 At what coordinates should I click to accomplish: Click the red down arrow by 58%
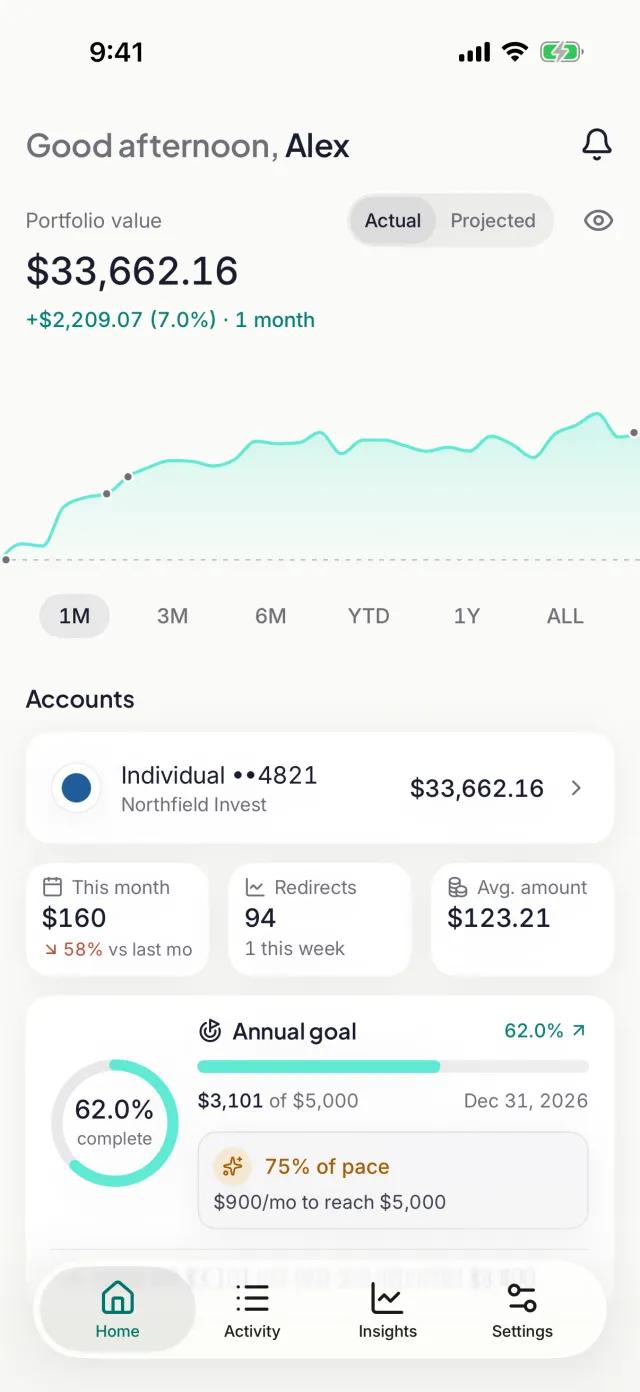[50, 950]
